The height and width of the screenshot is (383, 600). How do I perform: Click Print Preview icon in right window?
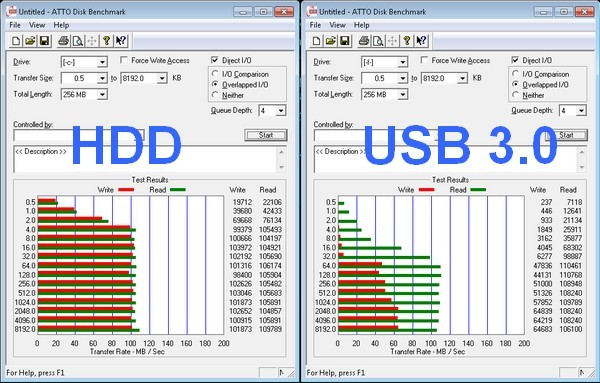pos(378,41)
